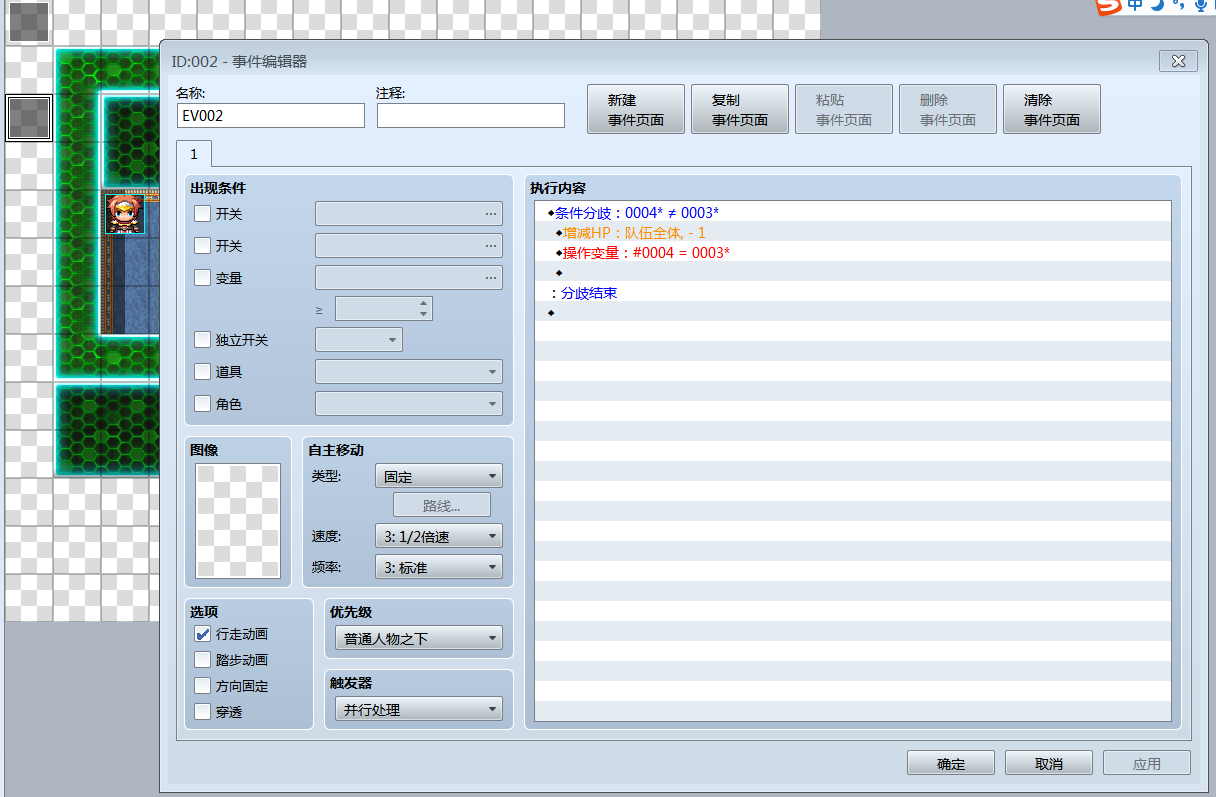
Task: Click the variable value stepper up arrow
Action: click(424, 302)
